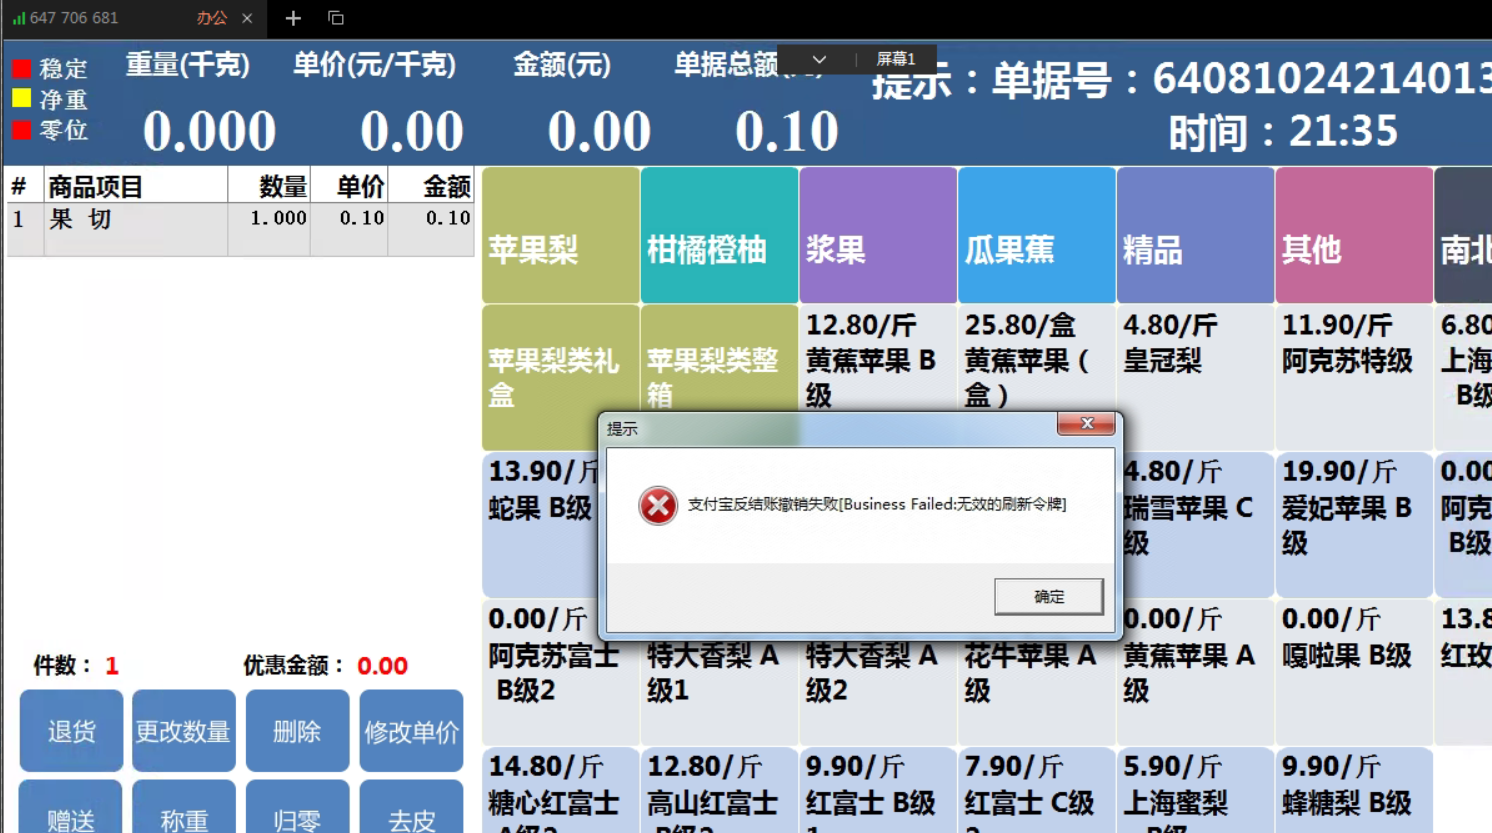Close the 办公 tab
This screenshot has width=1492, height=833.
[x=247, y=18]
